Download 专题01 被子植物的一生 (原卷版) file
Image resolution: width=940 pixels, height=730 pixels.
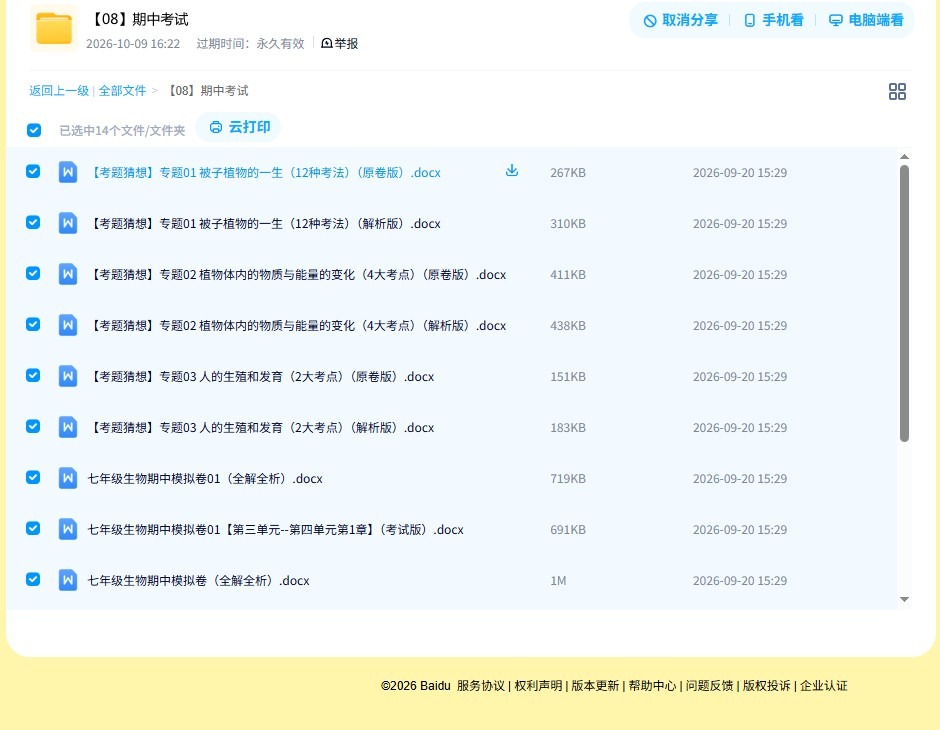click(511, 171)
